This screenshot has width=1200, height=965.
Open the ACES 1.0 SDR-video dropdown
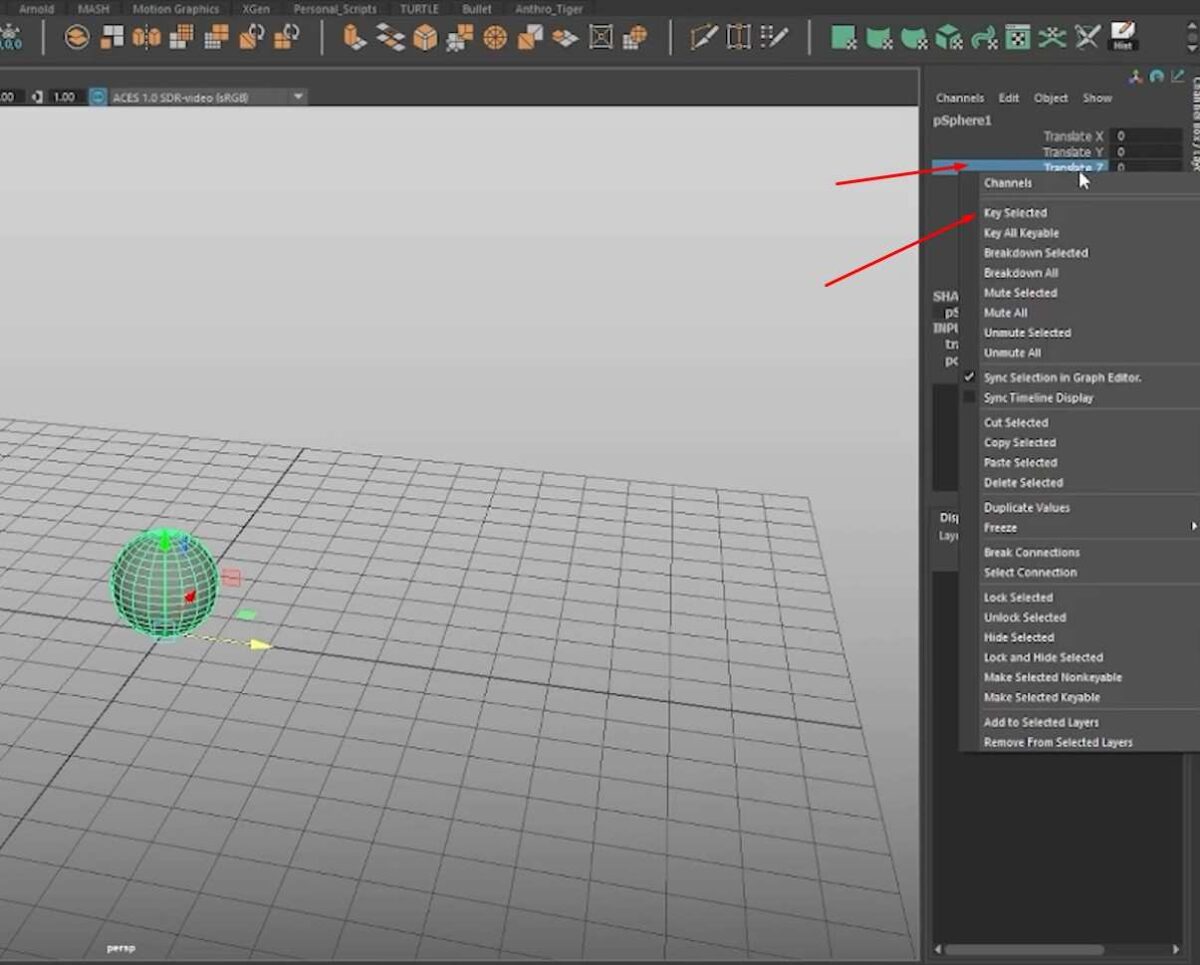tap(297, 97)
